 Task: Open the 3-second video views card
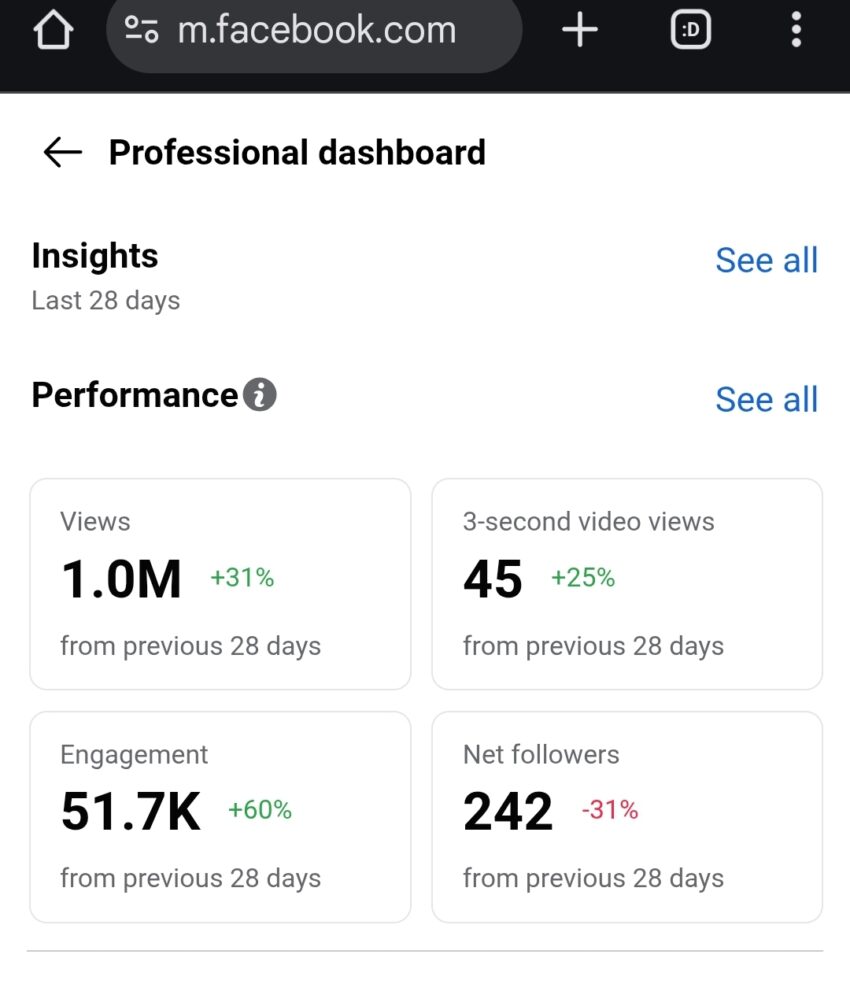[627, 584]
